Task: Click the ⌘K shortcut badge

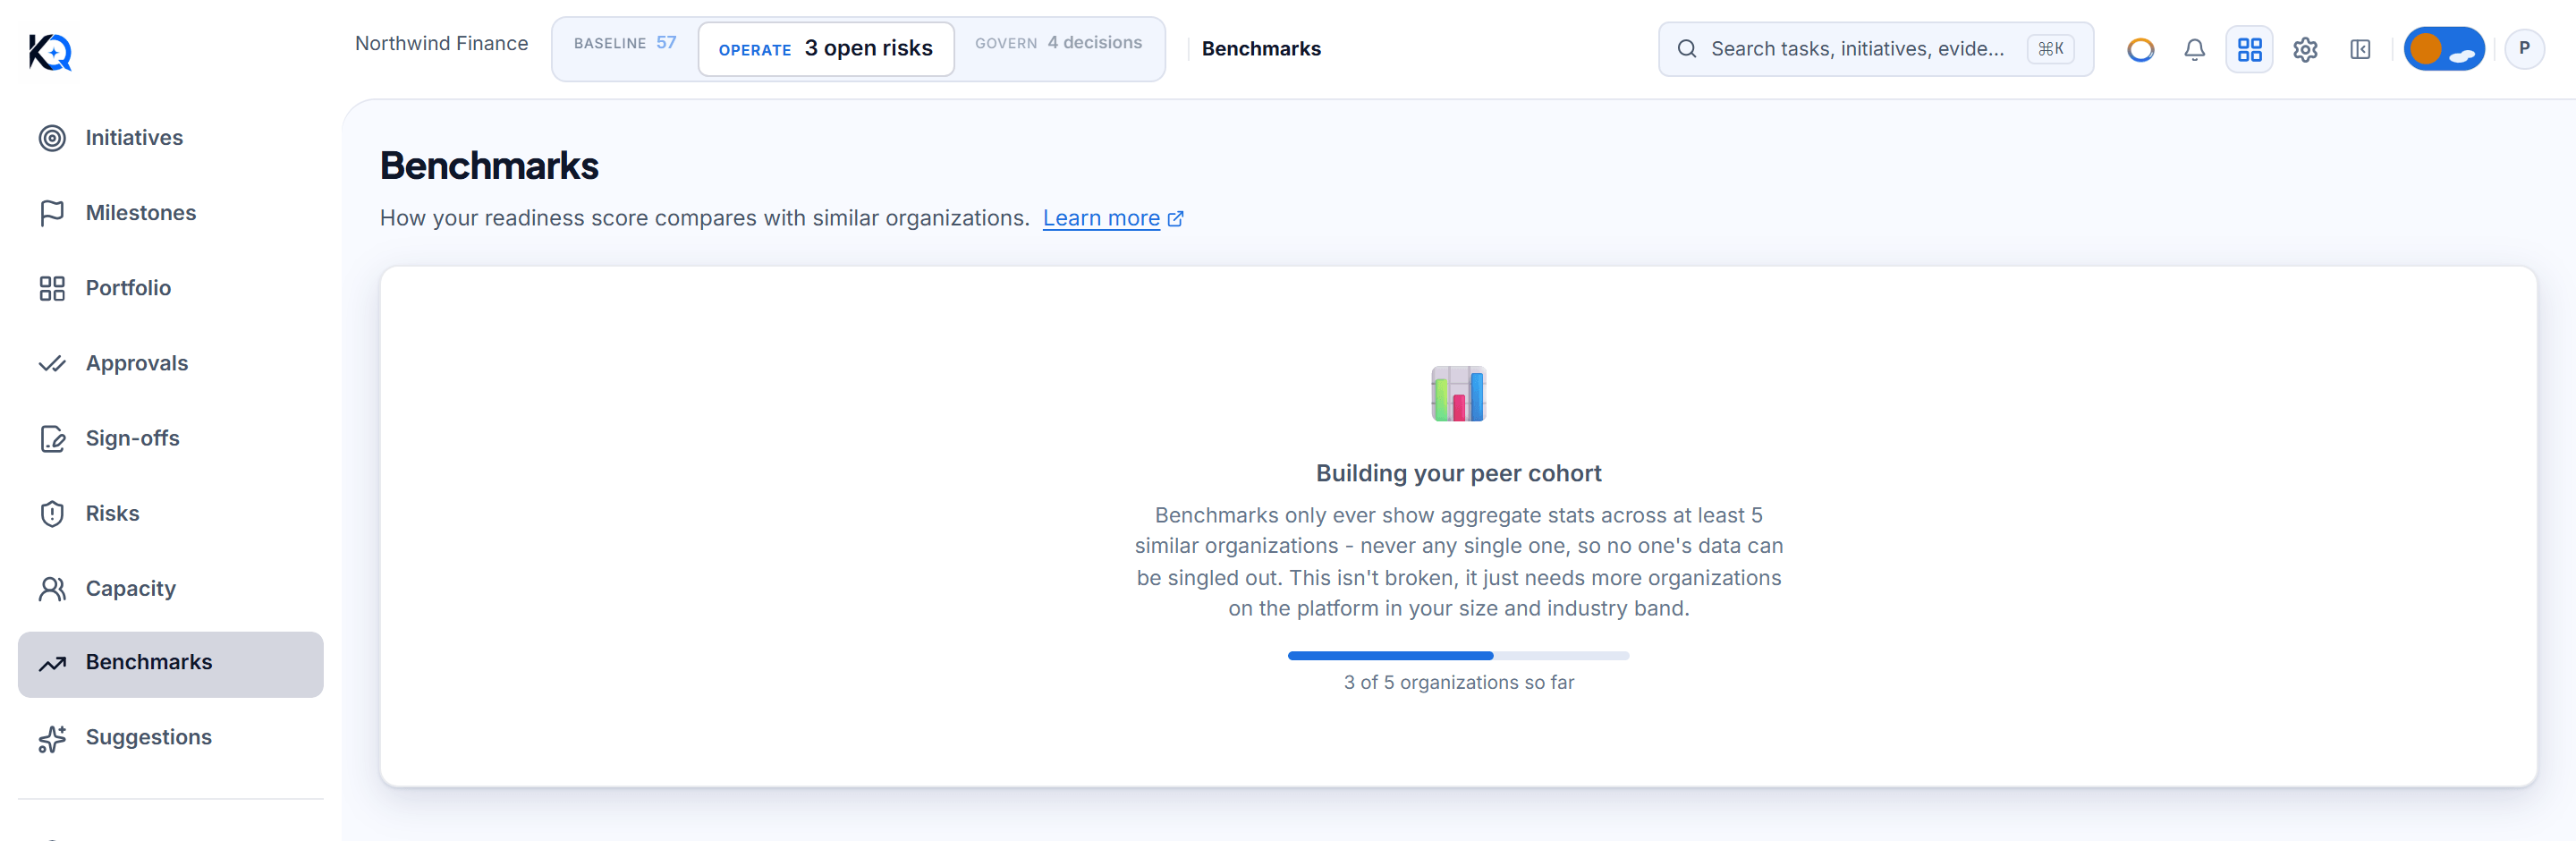Action: point(2050,49)
